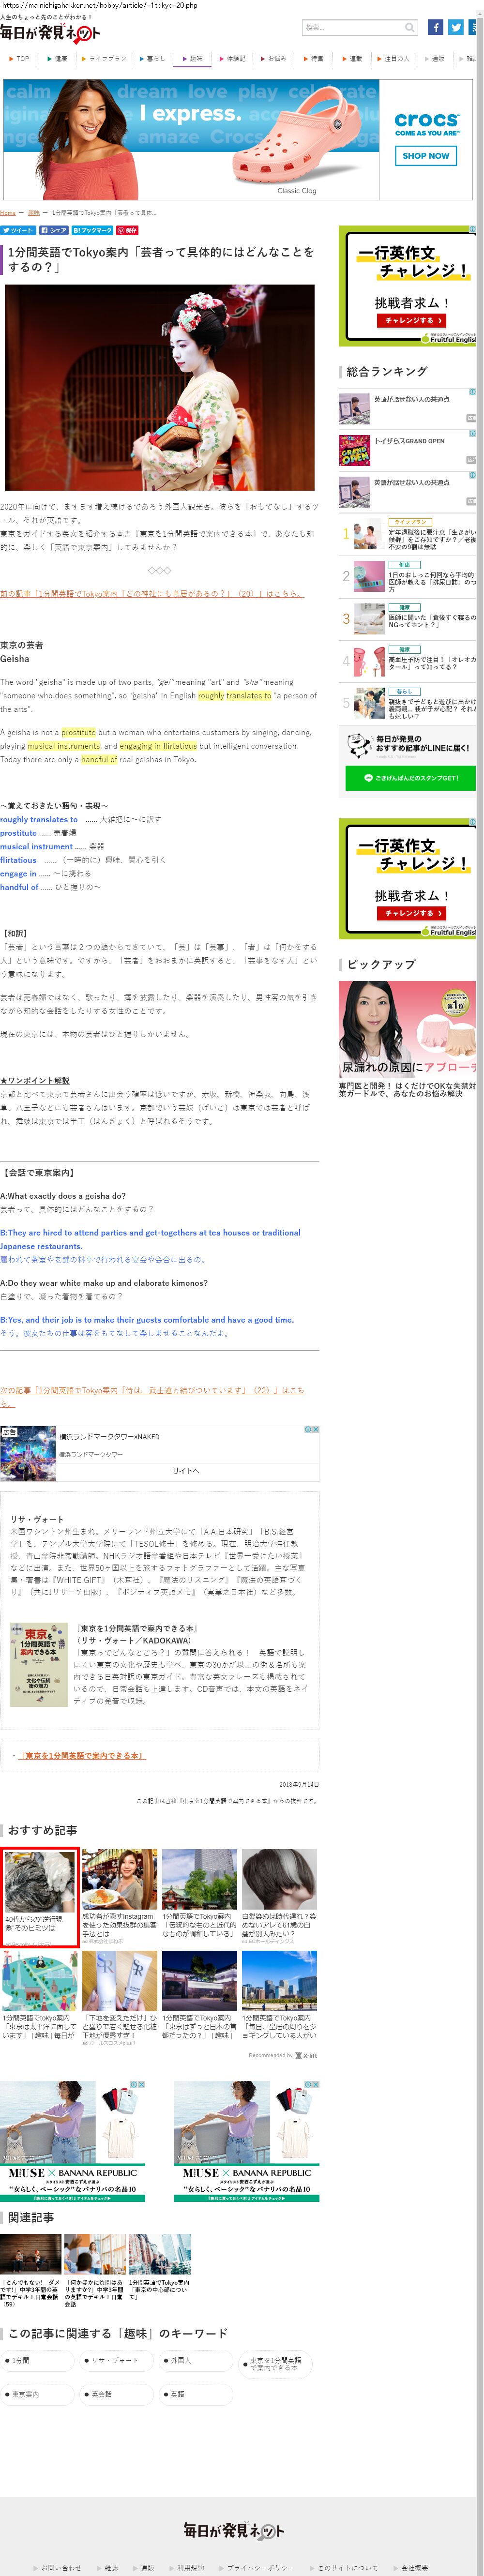This screenshot has height=2576, width=484.
Task: Open the 暮らし navigation item
Action: pos(152,59)
